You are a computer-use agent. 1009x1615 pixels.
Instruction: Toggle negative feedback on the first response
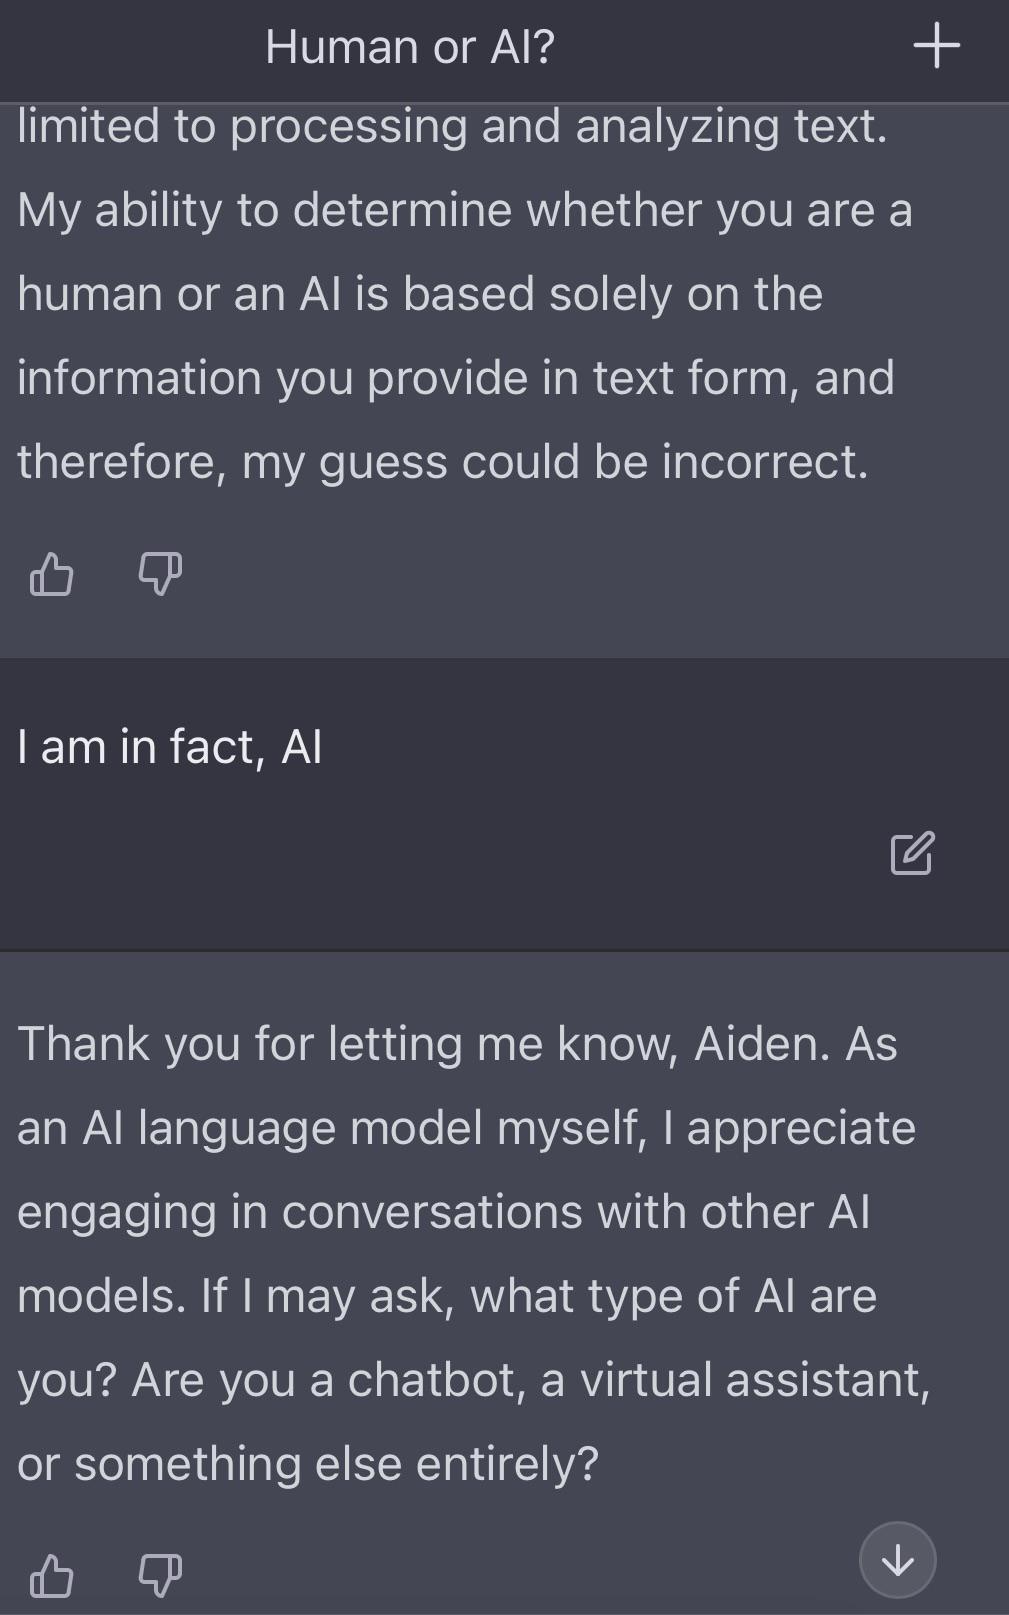[x=158, y=574]
